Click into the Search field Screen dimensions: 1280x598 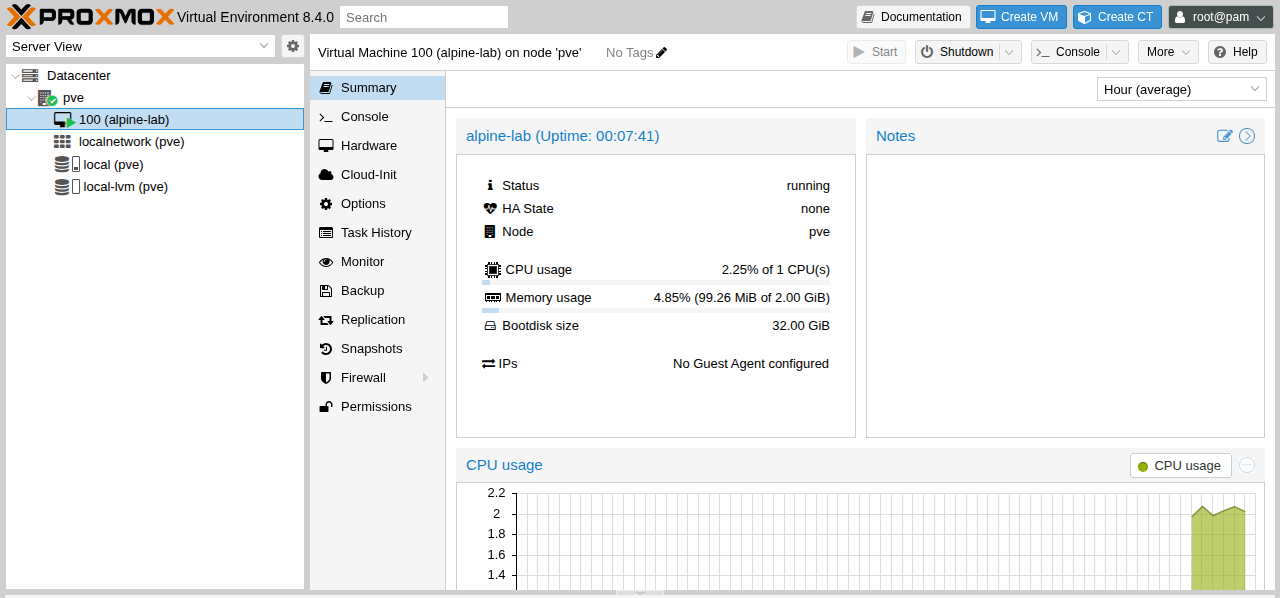coord(424,17)
